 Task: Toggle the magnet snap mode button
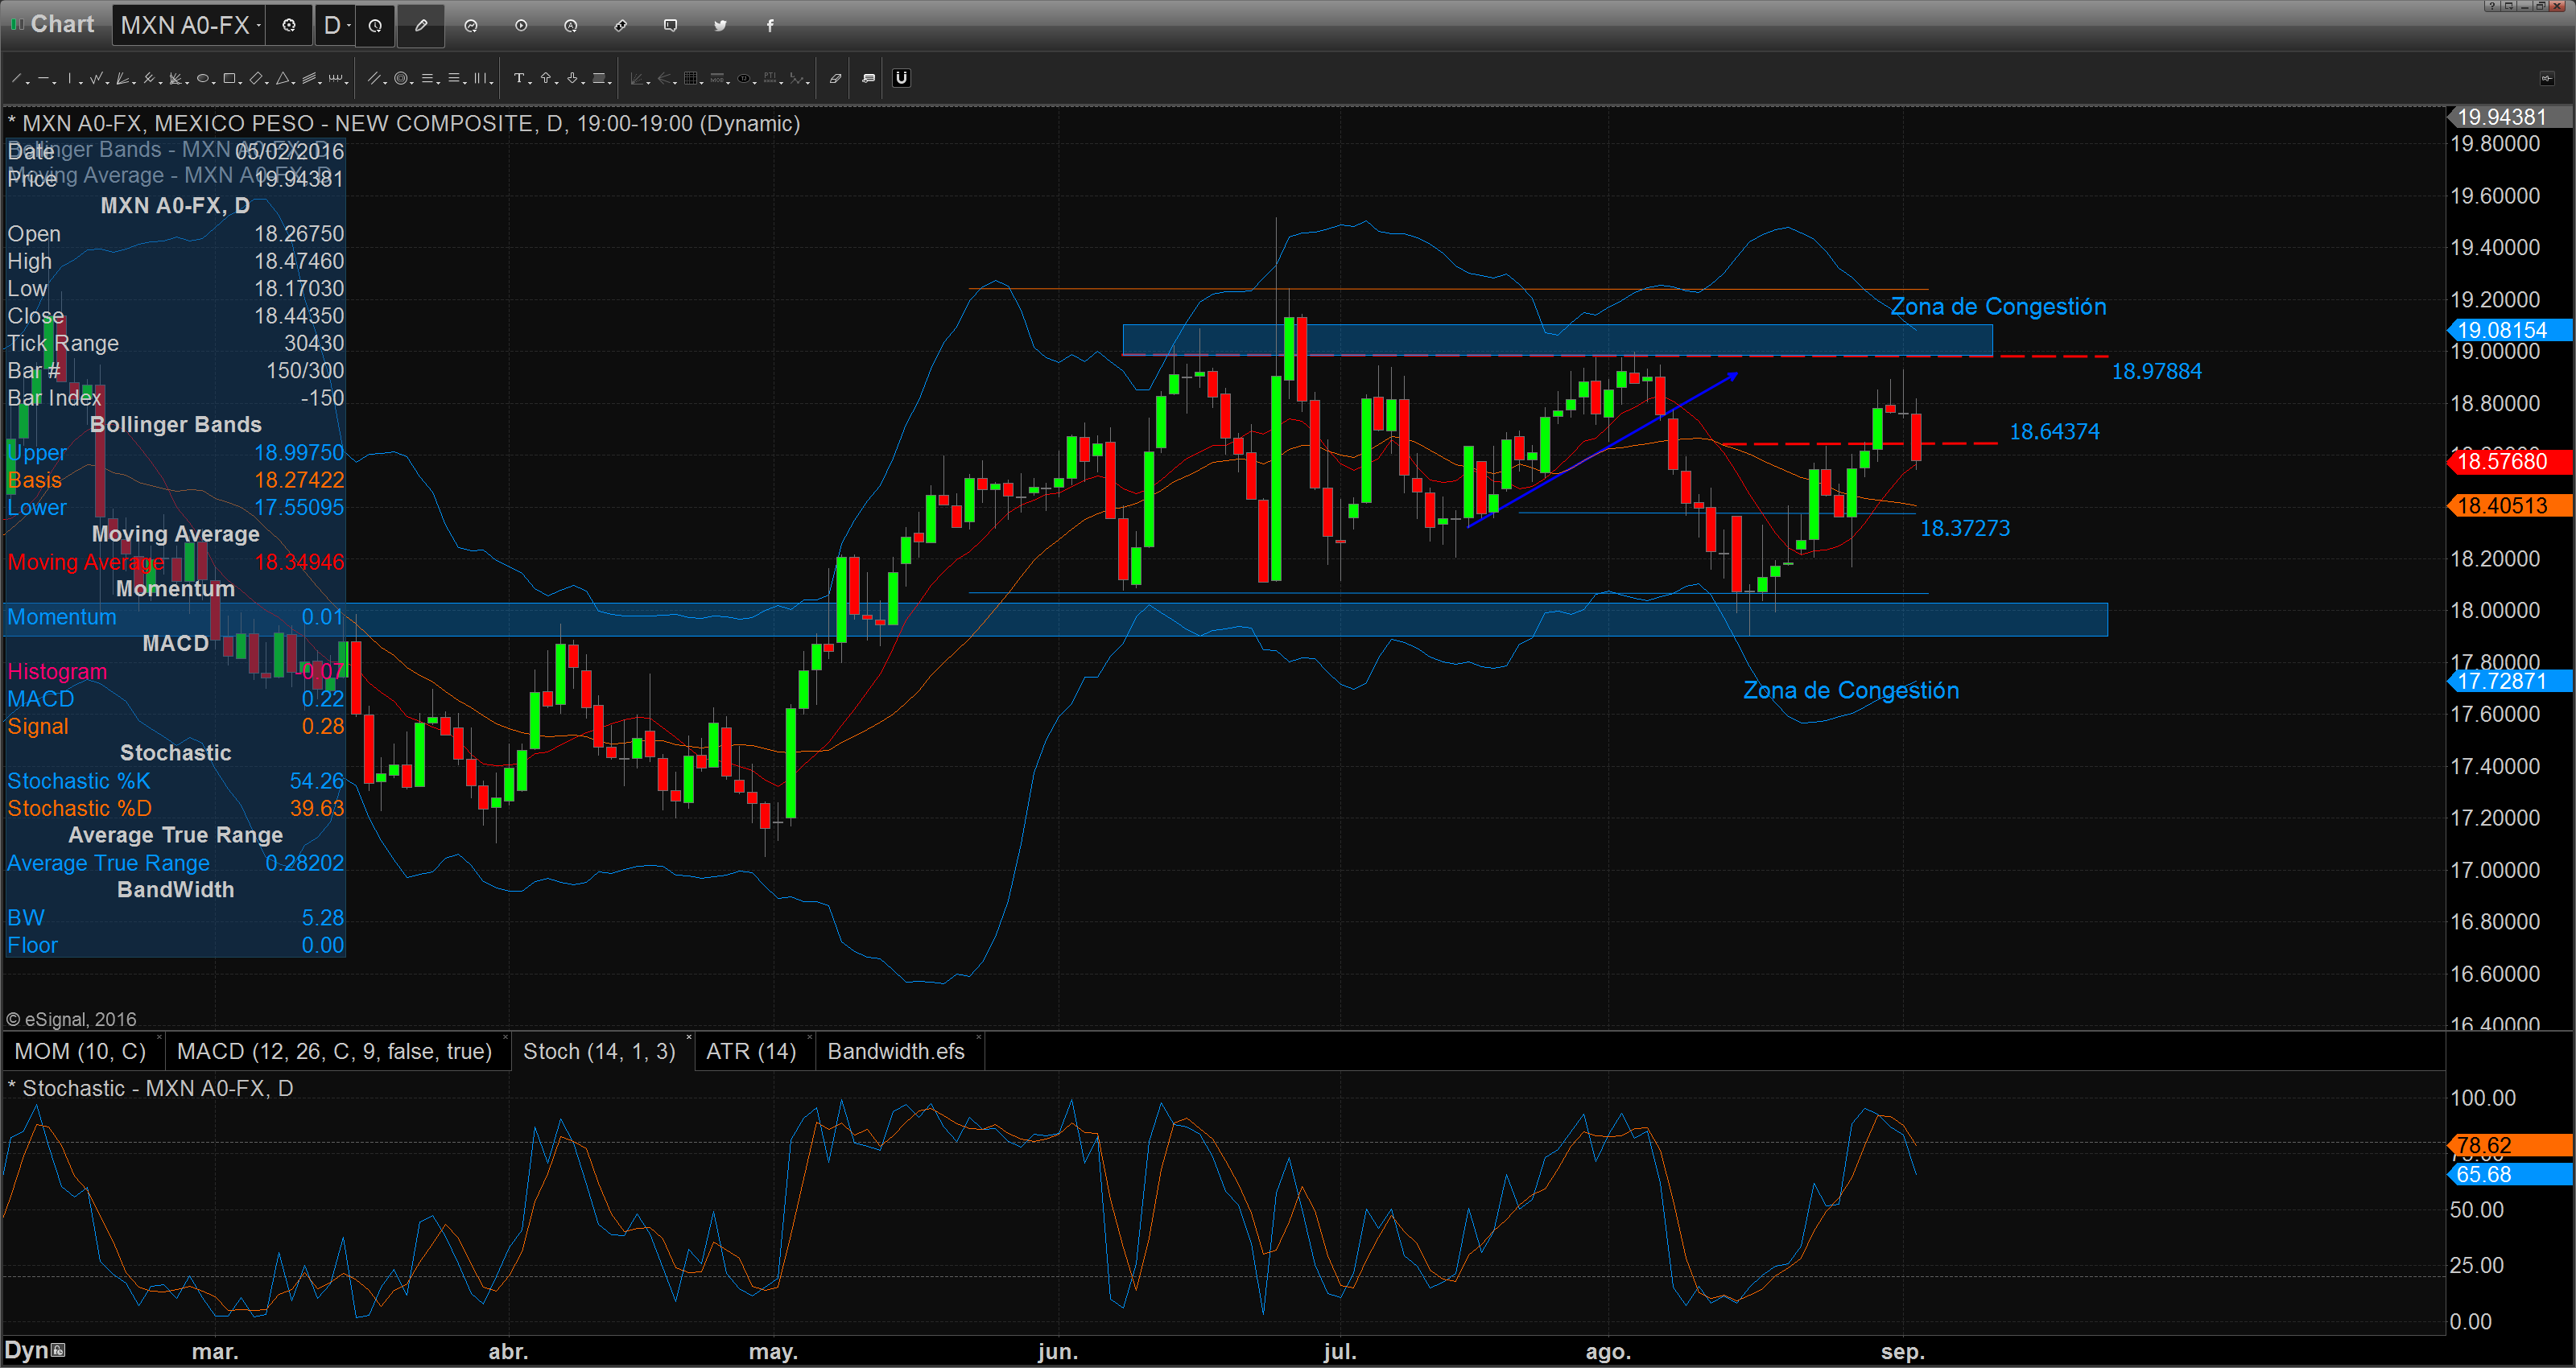(x=902, y=78)
